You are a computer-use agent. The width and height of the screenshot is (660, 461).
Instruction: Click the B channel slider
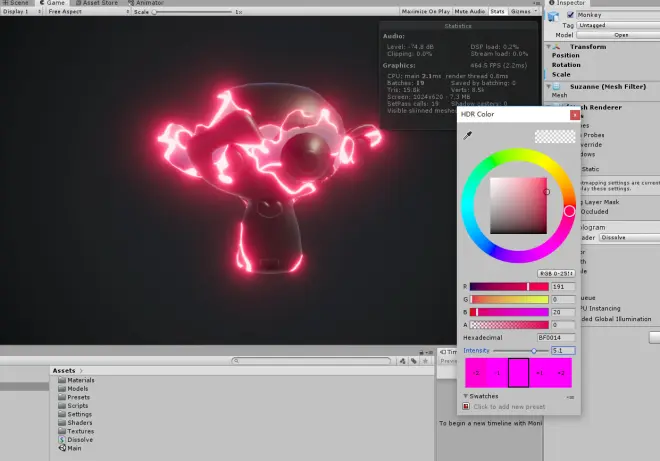(509, 312)
